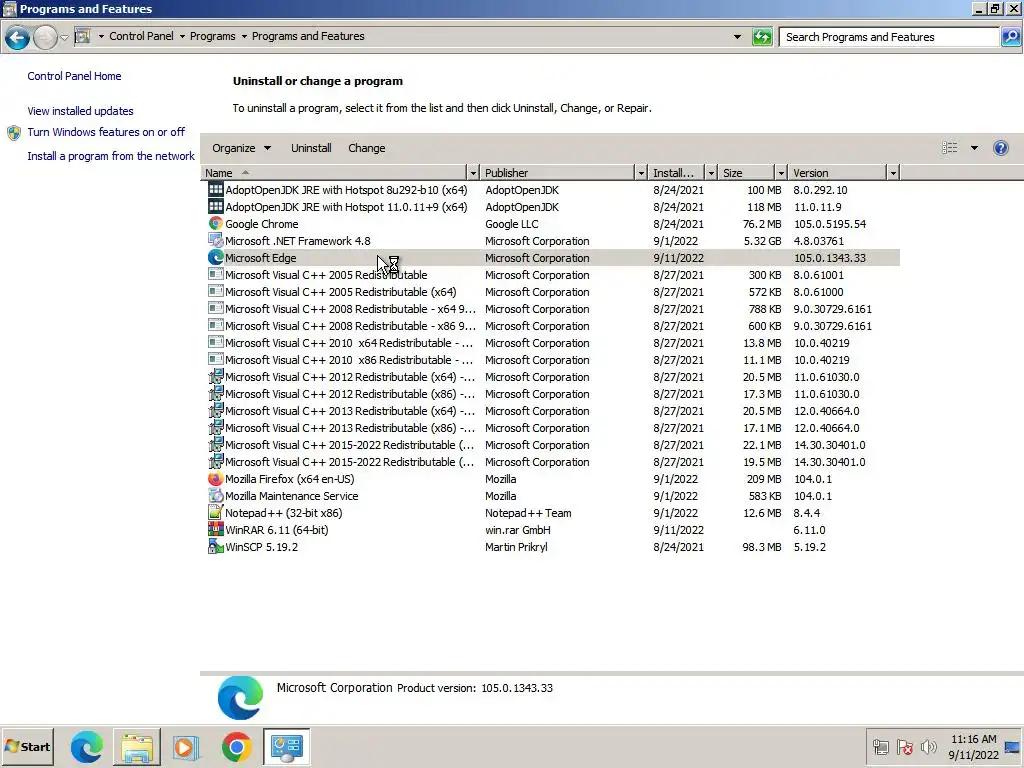This screenshot has width=1024, height=768.
Task: Click the Mozilla Maintenance Service icon
Action: click(x=215, y=495)
